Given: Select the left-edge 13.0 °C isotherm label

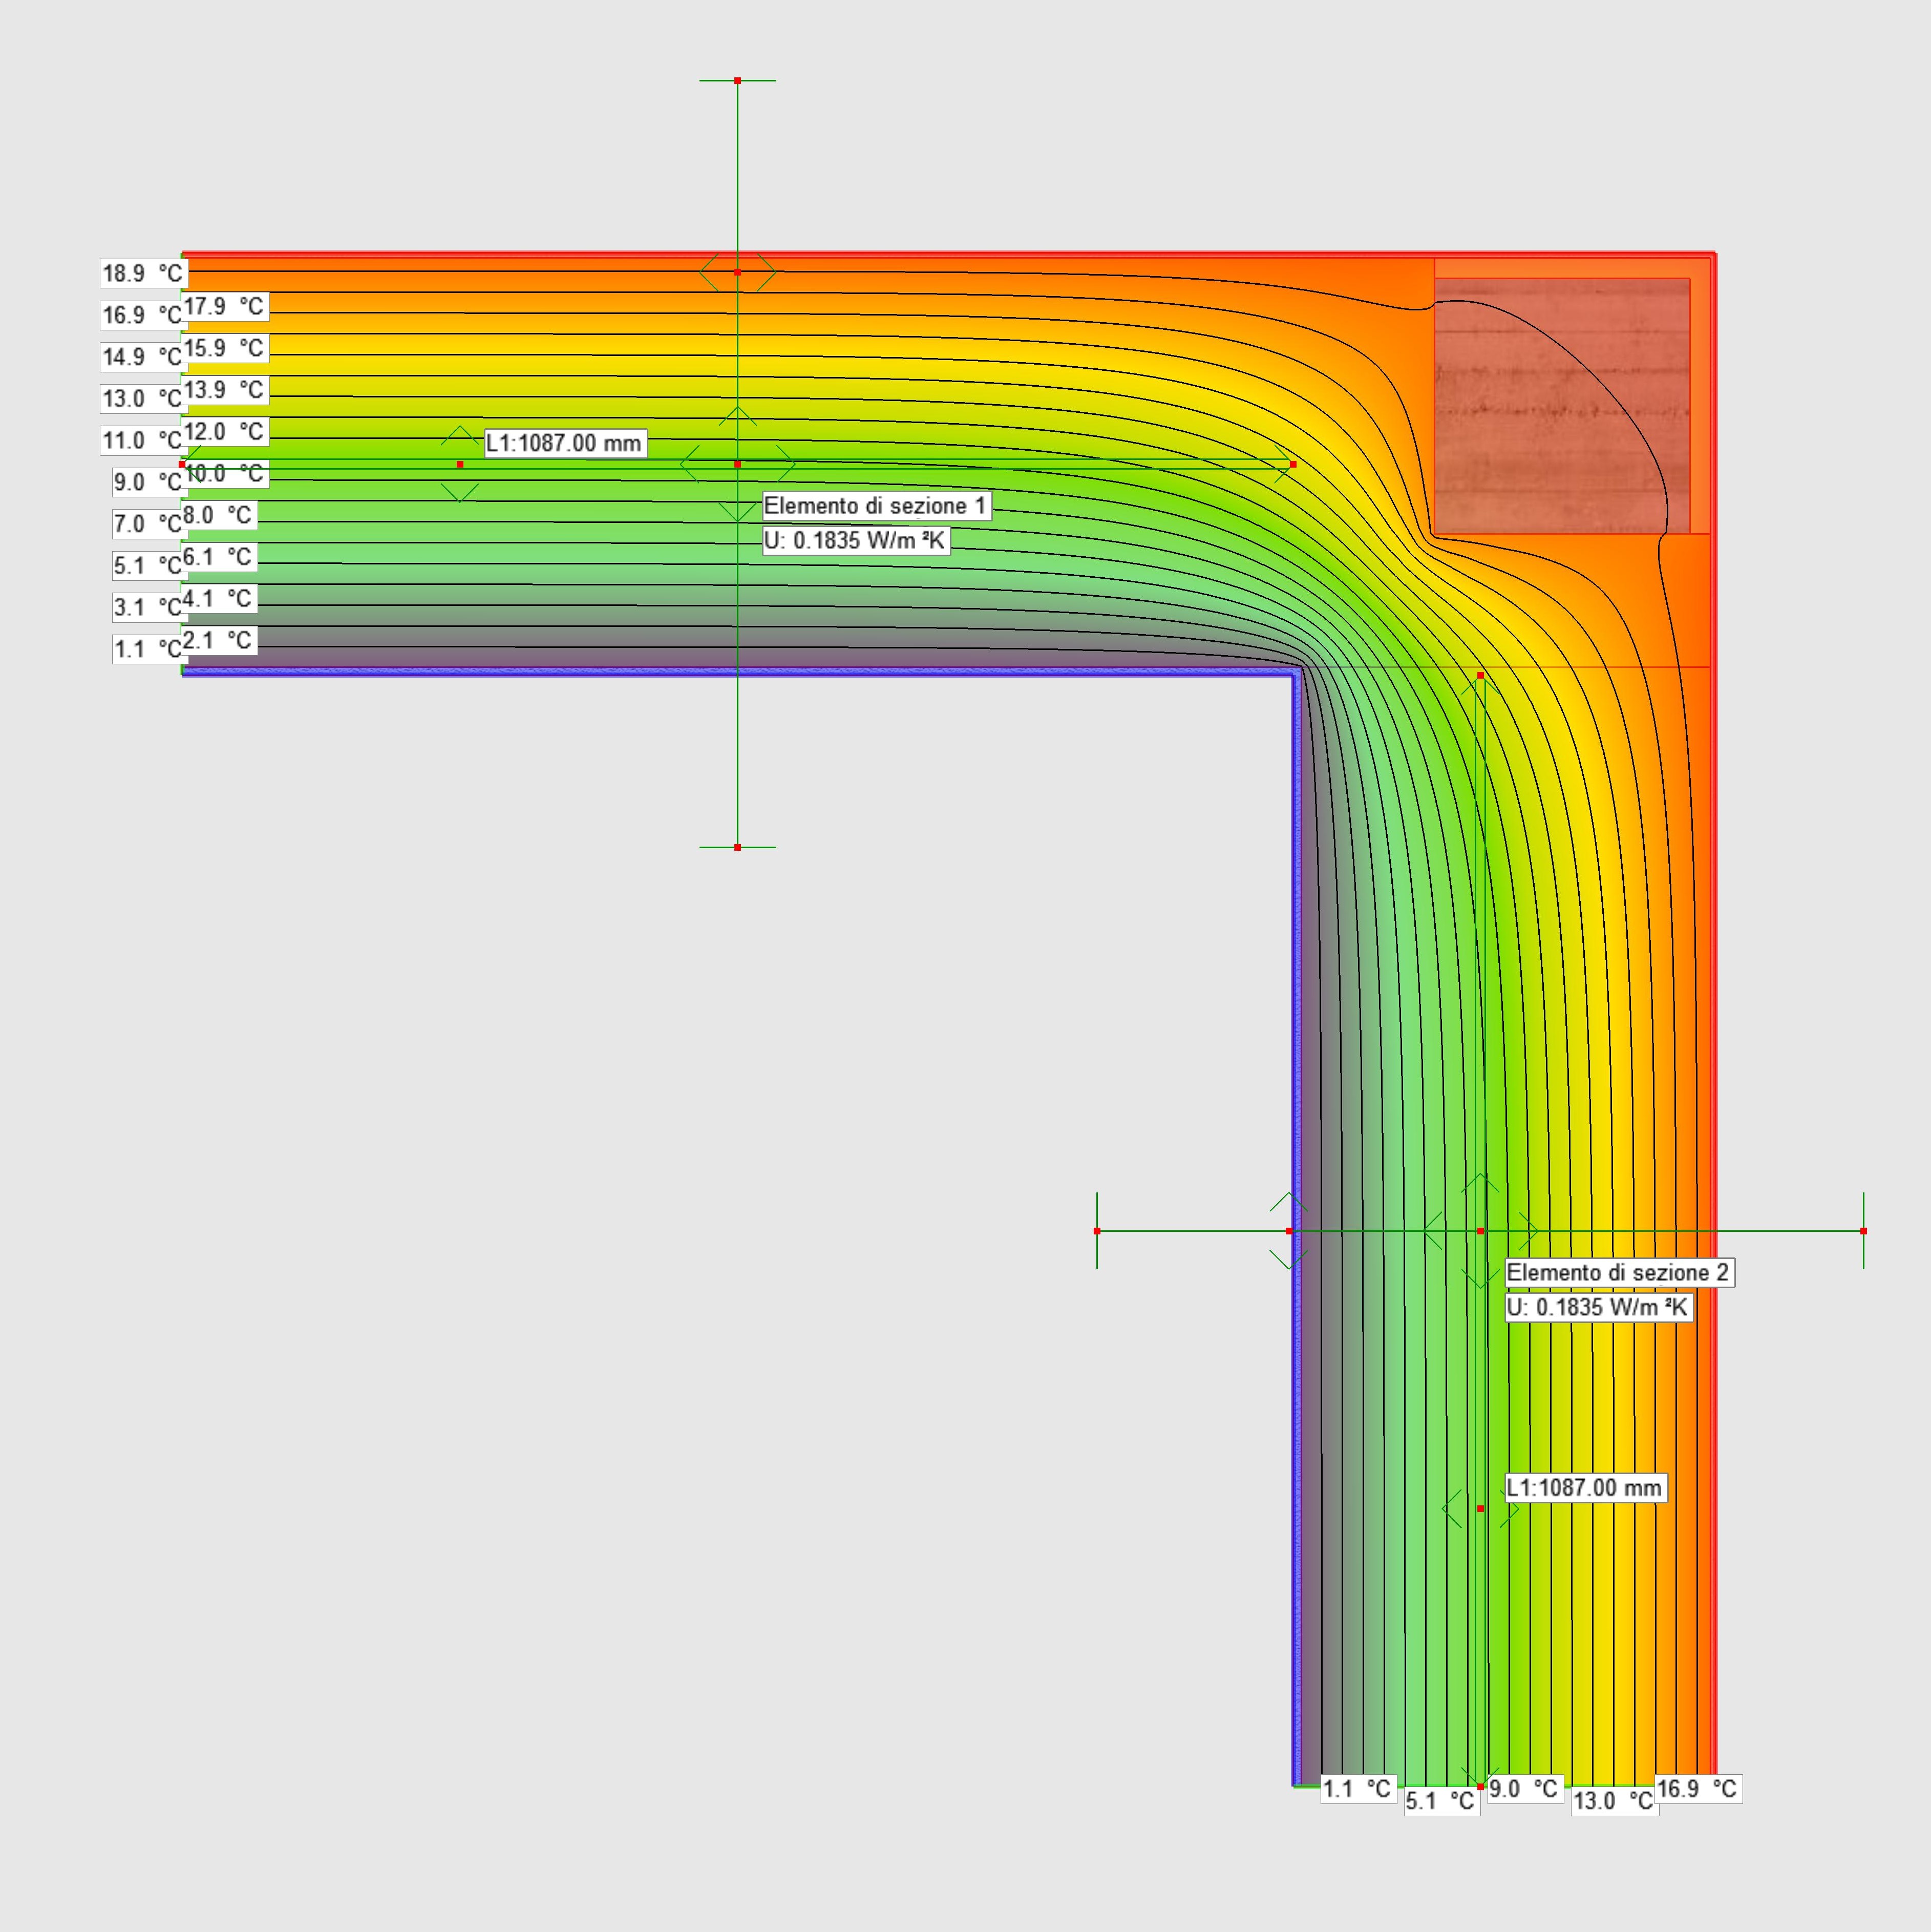Looking at the screenshot, I should point(142,399).
